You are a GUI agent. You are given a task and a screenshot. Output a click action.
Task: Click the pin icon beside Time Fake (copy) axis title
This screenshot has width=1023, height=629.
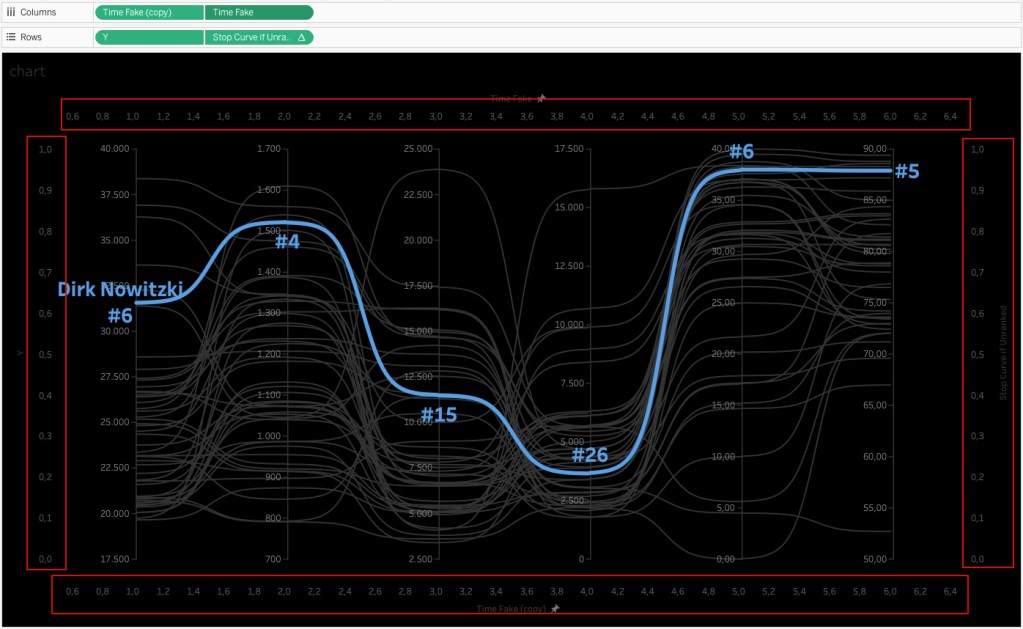(555, 608)
